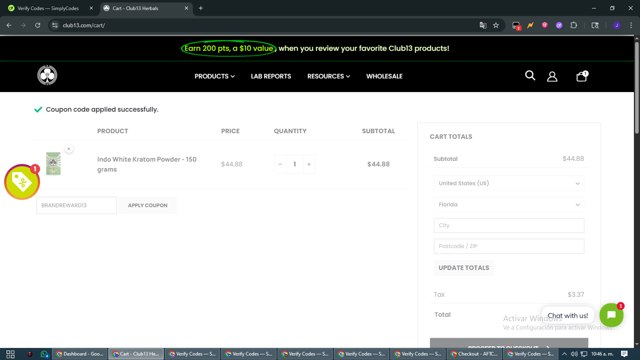Click the Earn 200 pts banner link
This screenshot has height=360, width=640.
pyautogui.click(x=229, y=49)
